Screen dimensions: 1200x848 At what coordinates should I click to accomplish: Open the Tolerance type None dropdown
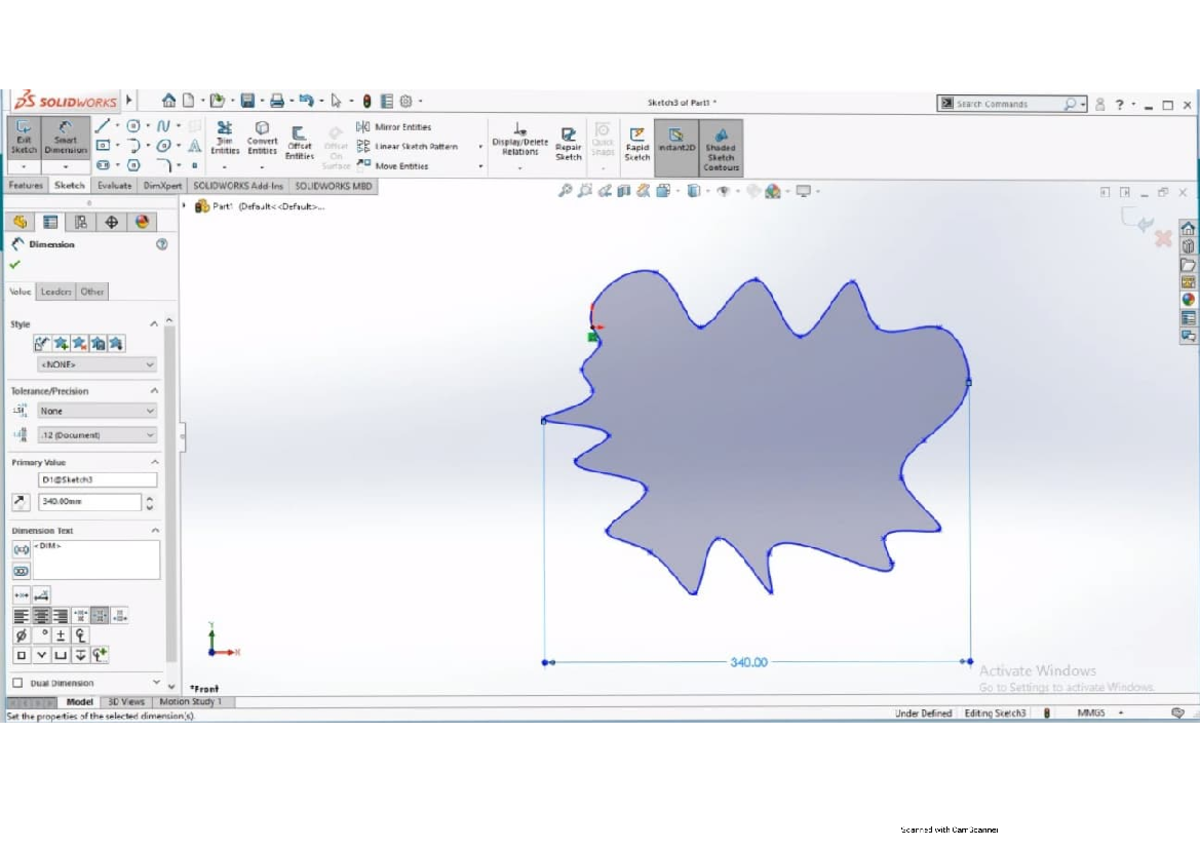(x=97, y=411)
